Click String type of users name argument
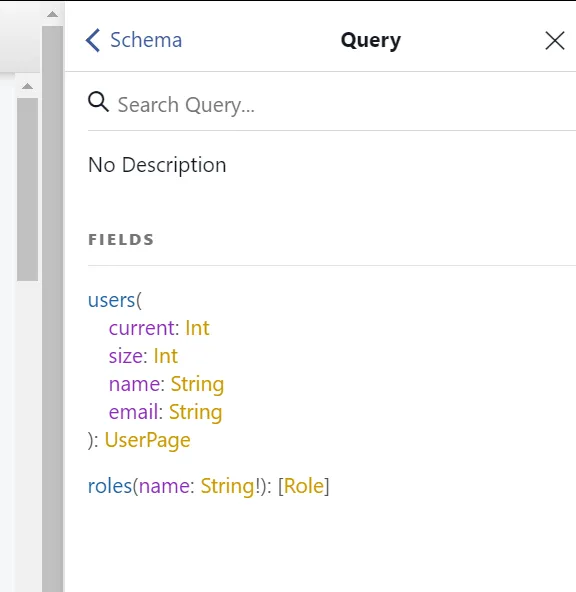This screenshot has width=576, height=592. pyautogui.click(x=197, y=384)
